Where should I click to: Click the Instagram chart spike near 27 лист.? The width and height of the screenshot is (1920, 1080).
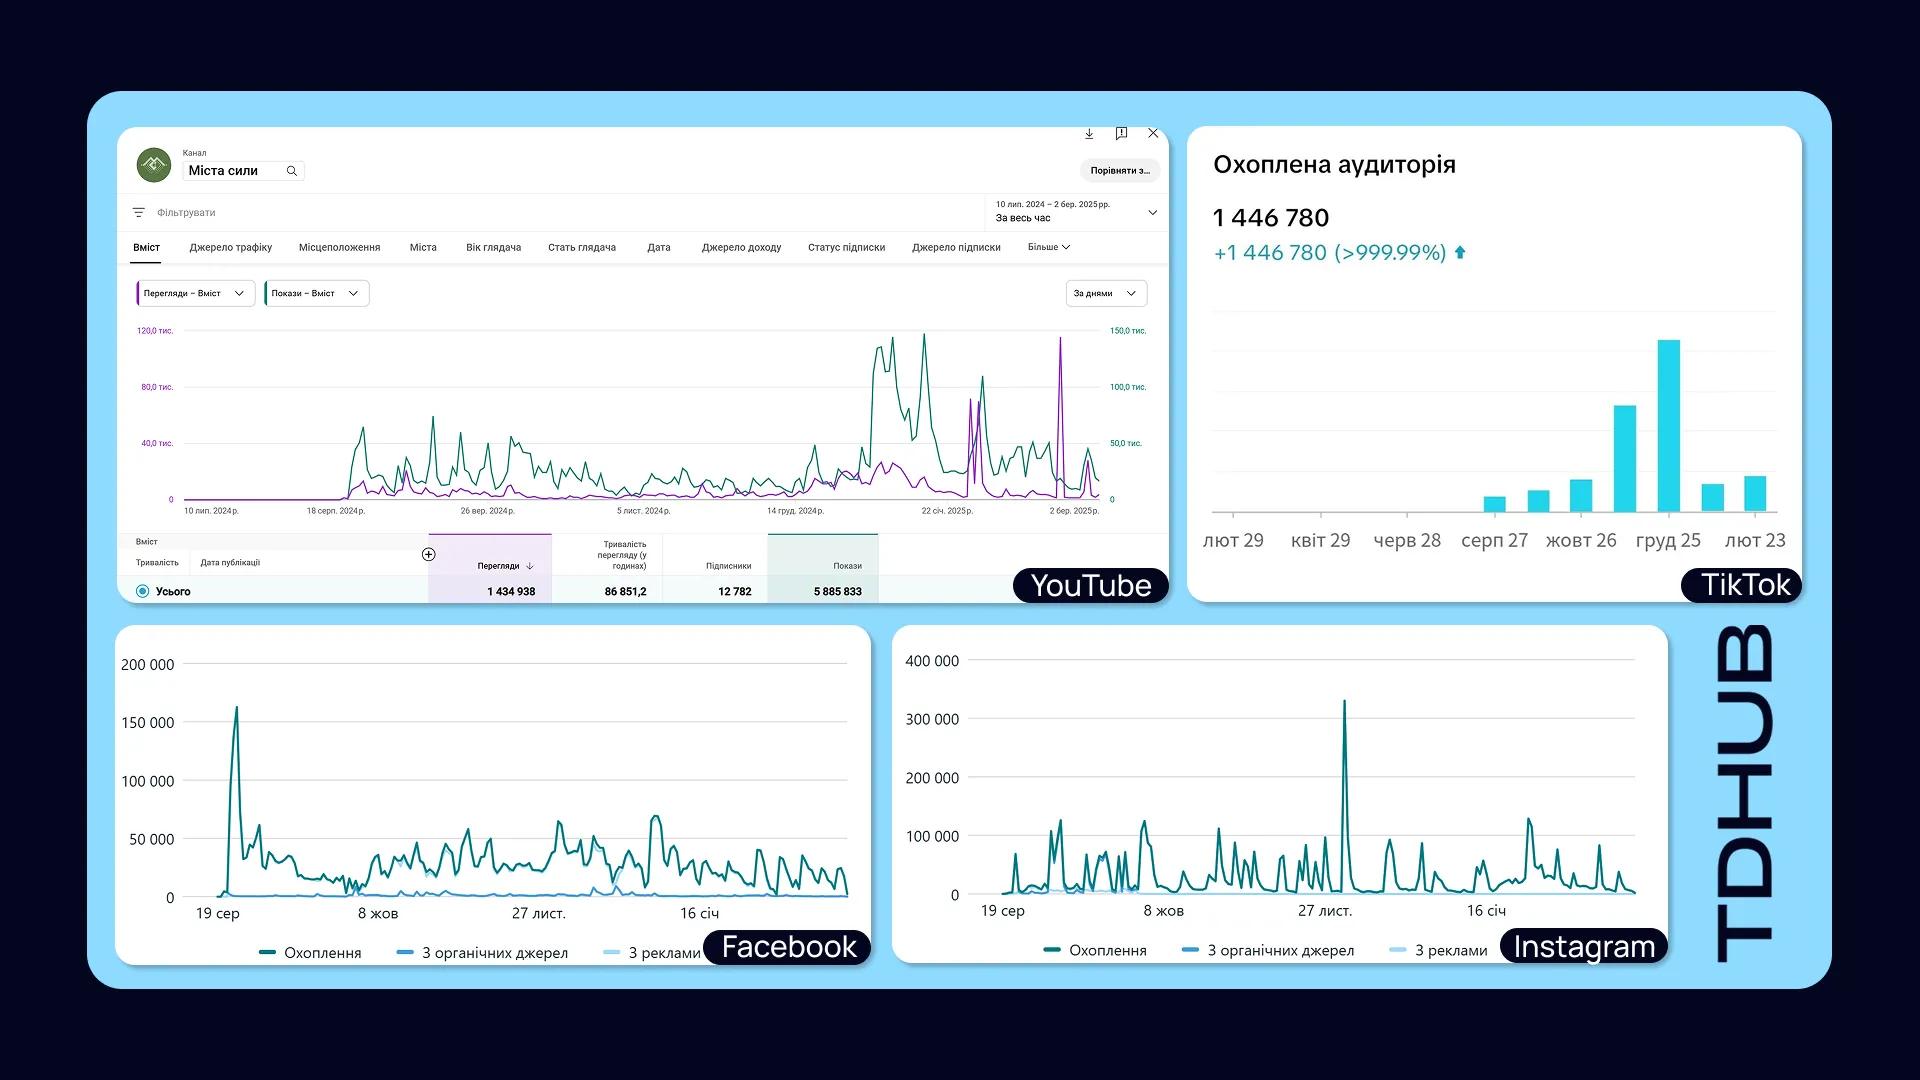(1344, 702)
